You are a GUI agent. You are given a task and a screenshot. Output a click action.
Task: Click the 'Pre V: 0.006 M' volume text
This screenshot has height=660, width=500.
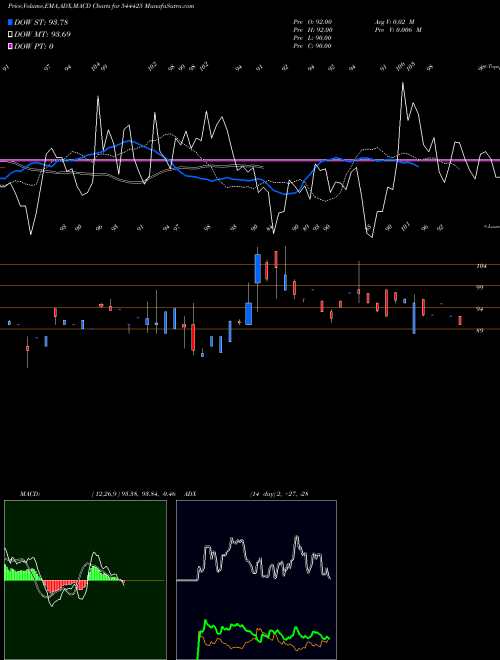398,30
